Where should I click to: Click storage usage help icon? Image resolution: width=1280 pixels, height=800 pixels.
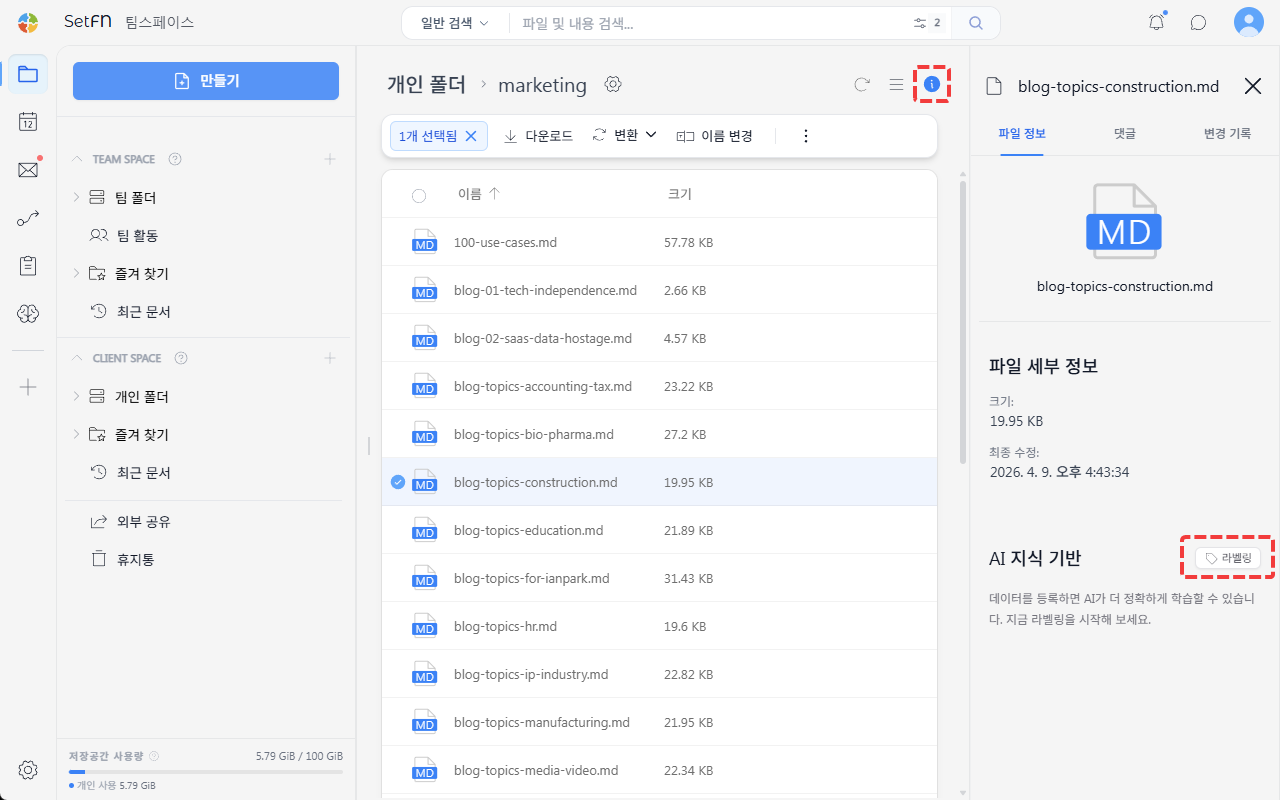pyautogui.click(x=154, y=756)
